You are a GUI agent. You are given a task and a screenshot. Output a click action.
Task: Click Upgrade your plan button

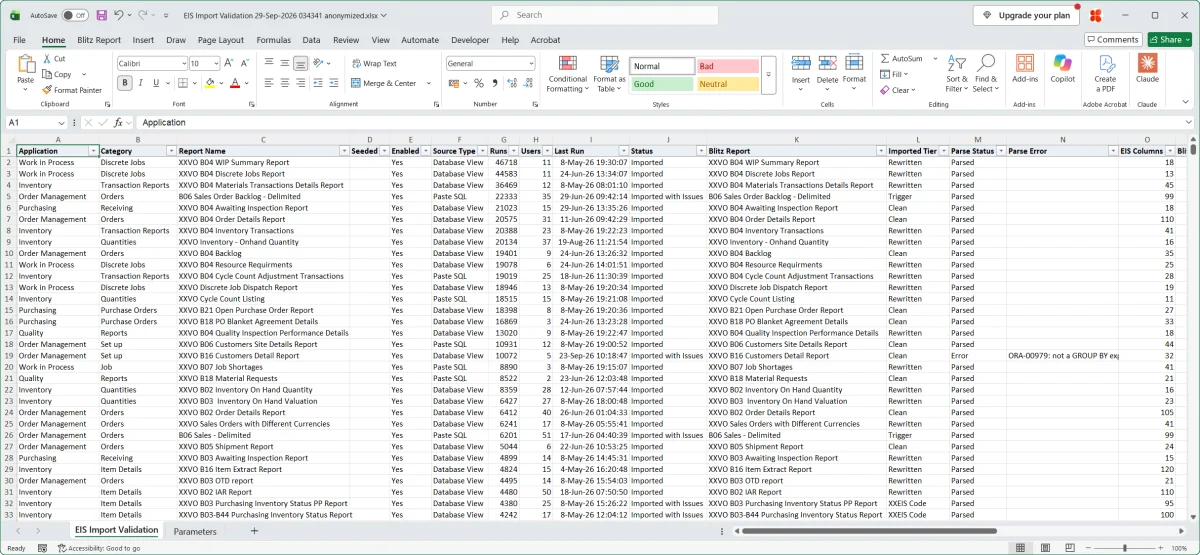(1026, 15)
